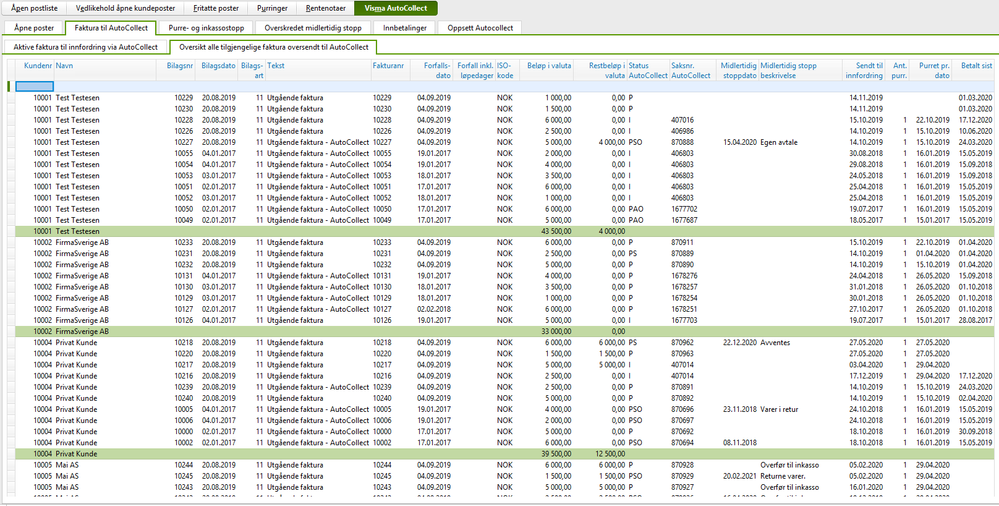Viewport: 999px width, 506px height.
Task: Click the Saksnr. AutoCollect column header
Action: tap(694, 70)
